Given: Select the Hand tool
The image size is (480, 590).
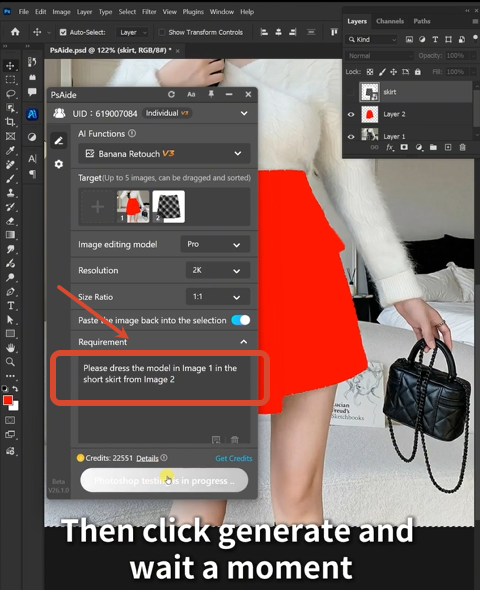Looking at the screenshot, I should (x=10, y=348).
